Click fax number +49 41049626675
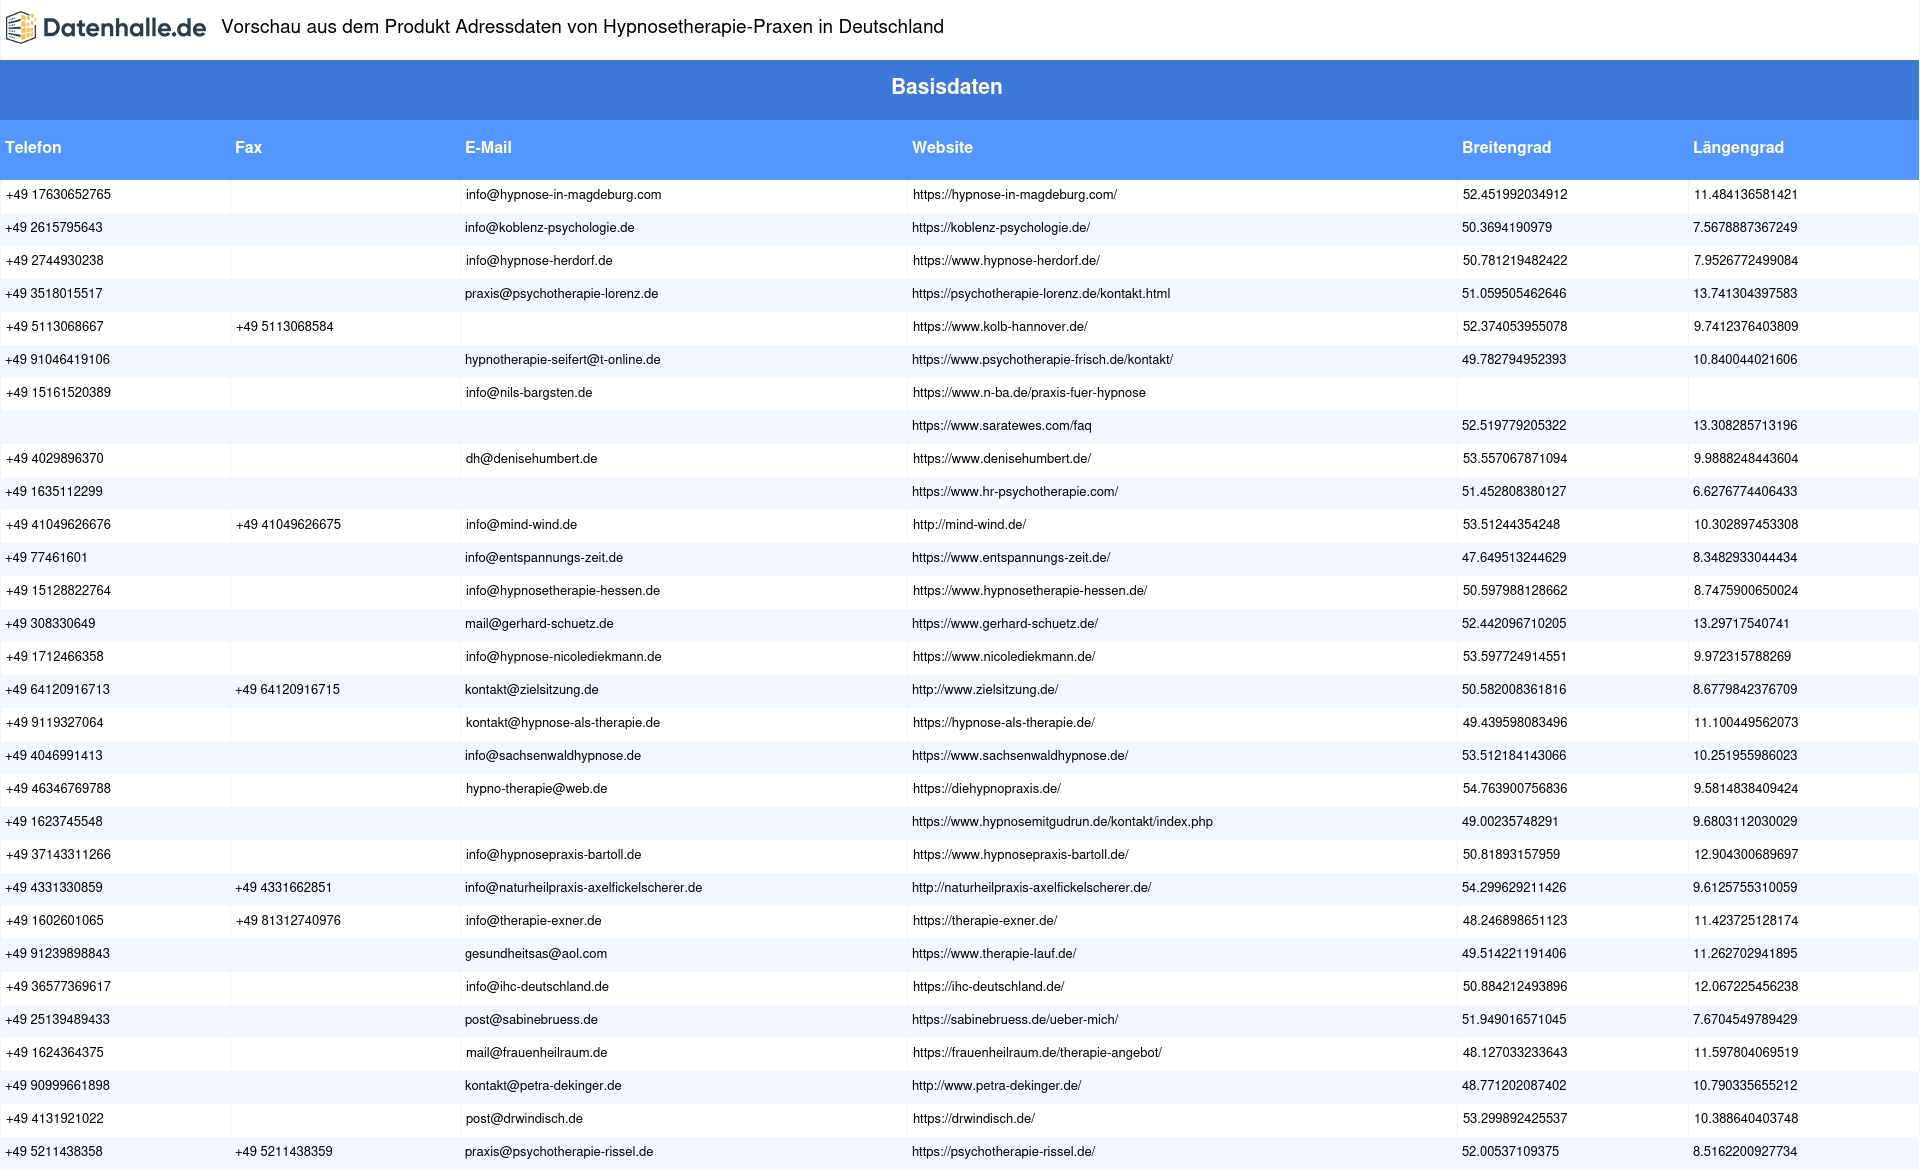The image size is (1920, 1170). tap(288, 525)
